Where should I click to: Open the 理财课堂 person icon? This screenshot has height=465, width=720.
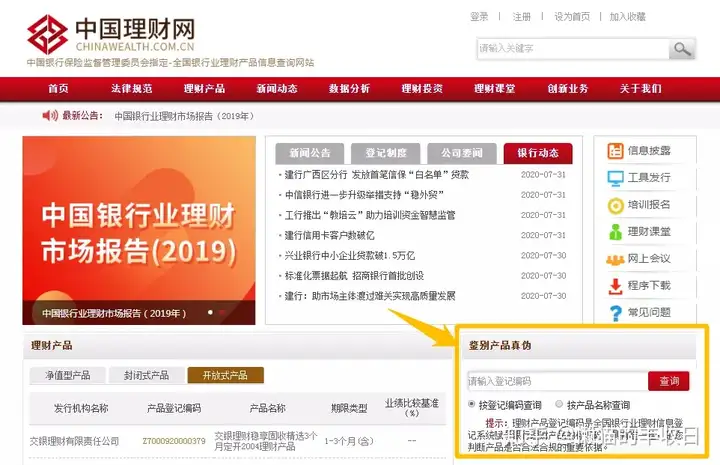pos(615,232)
